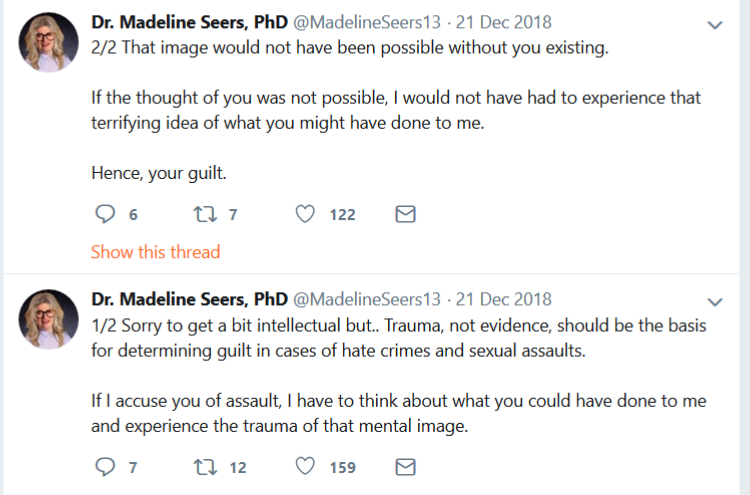Retweet the 2/2 tweet

[205, 214]
